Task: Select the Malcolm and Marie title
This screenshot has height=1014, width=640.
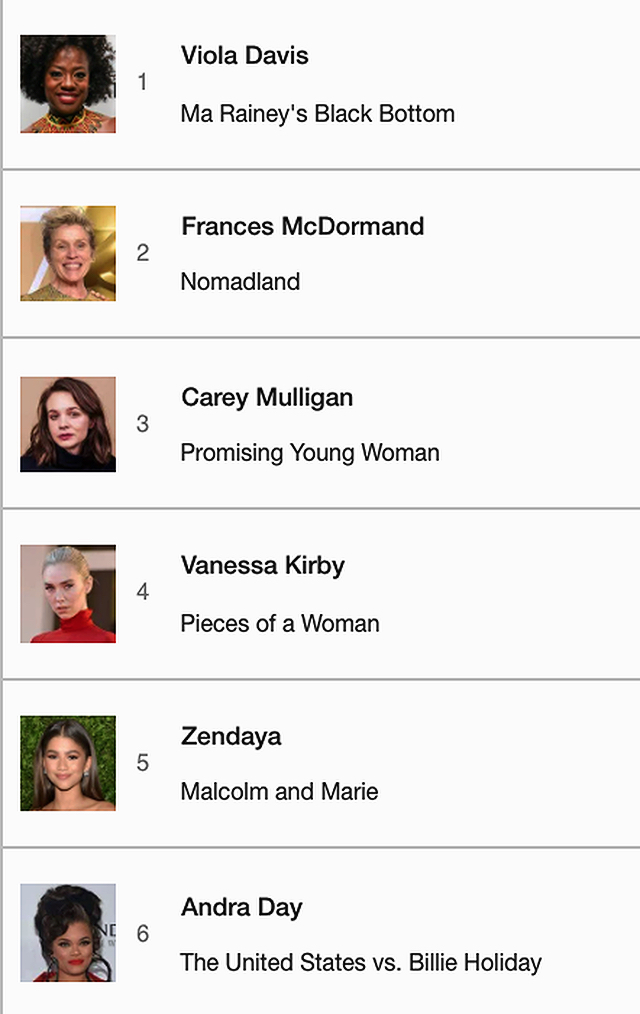Action: [279, 792]
